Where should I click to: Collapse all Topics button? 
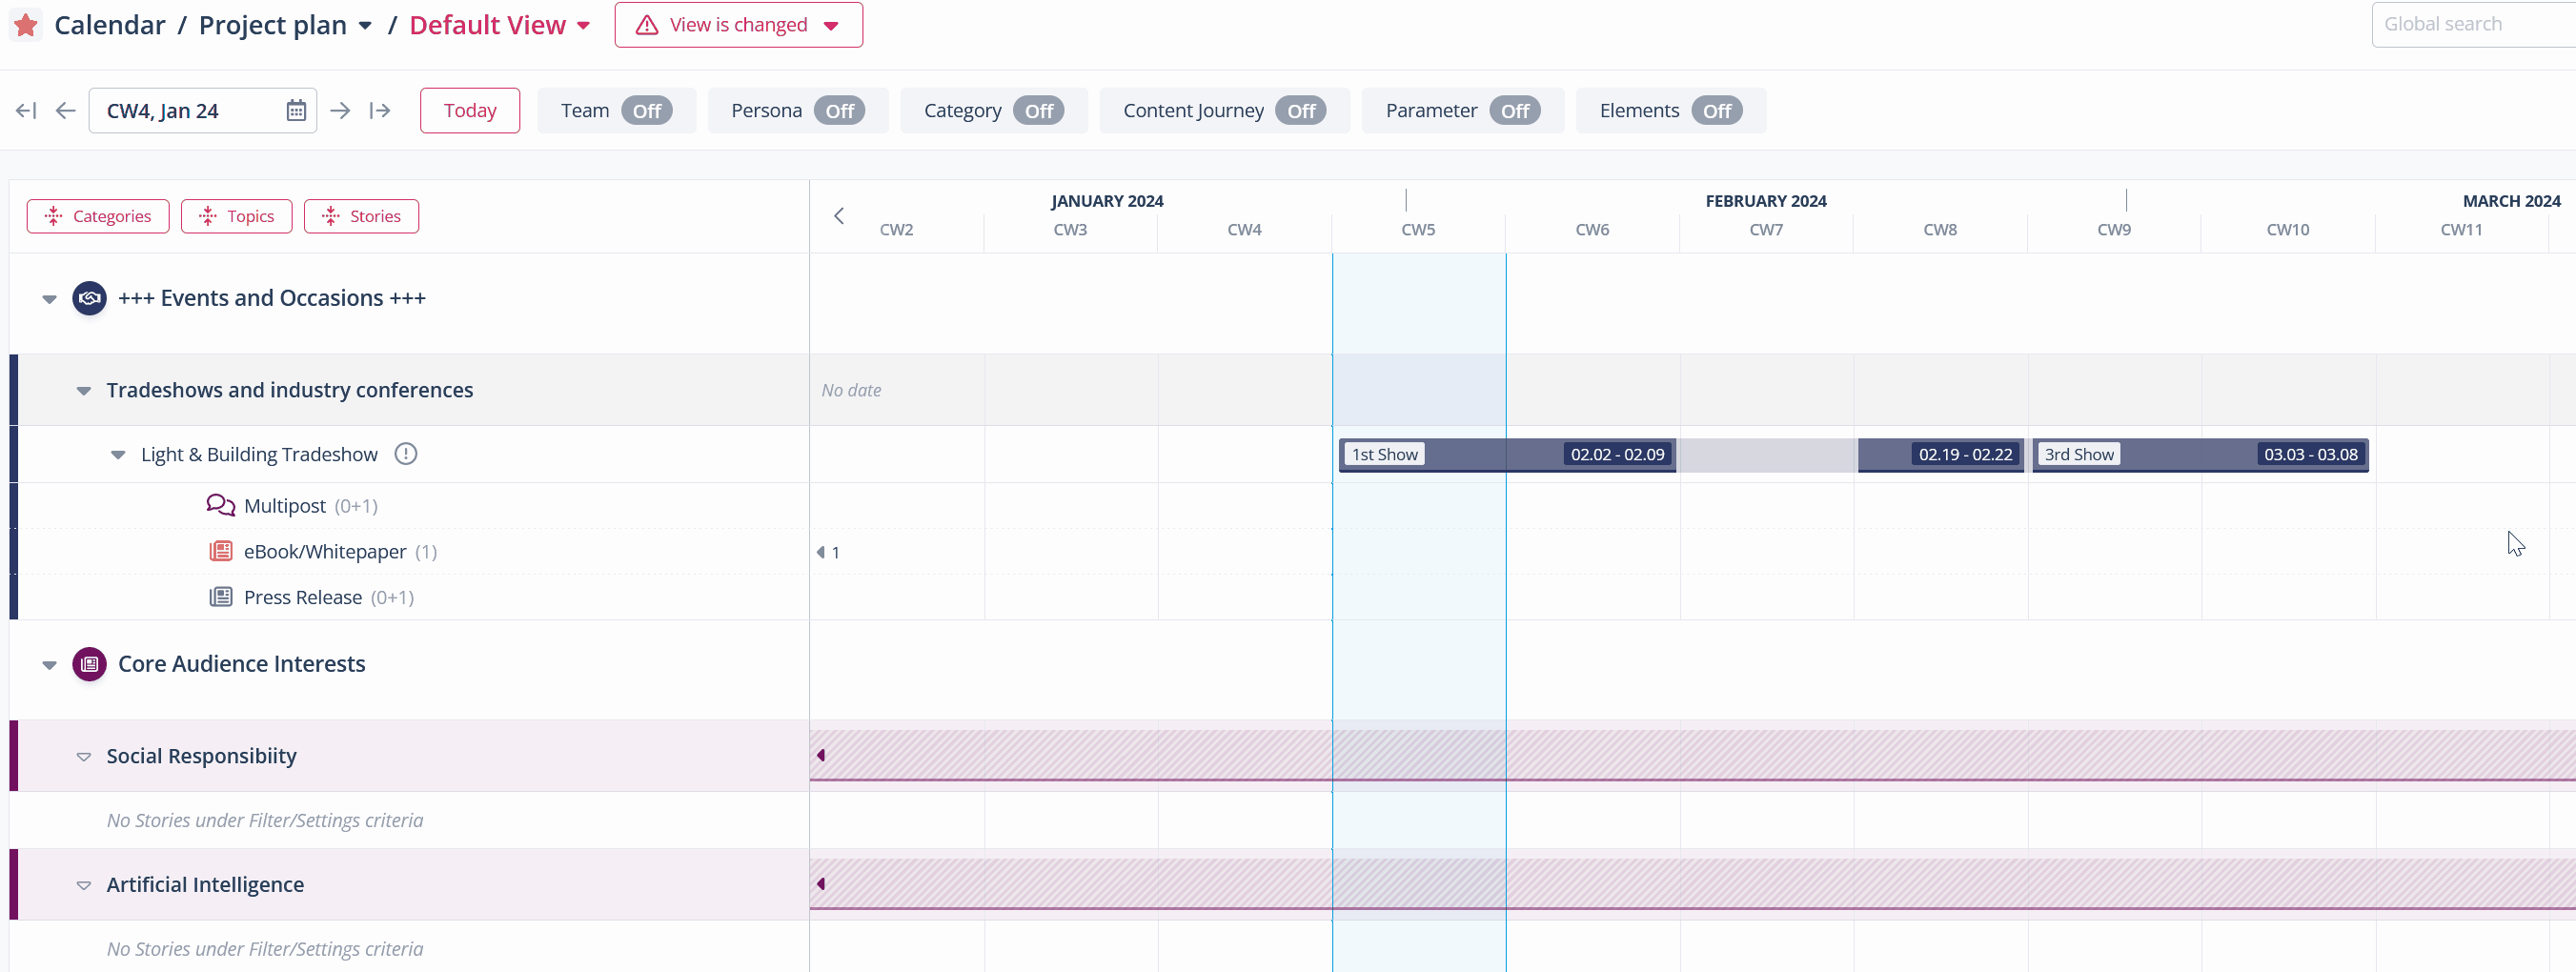[x=237, y=216]
